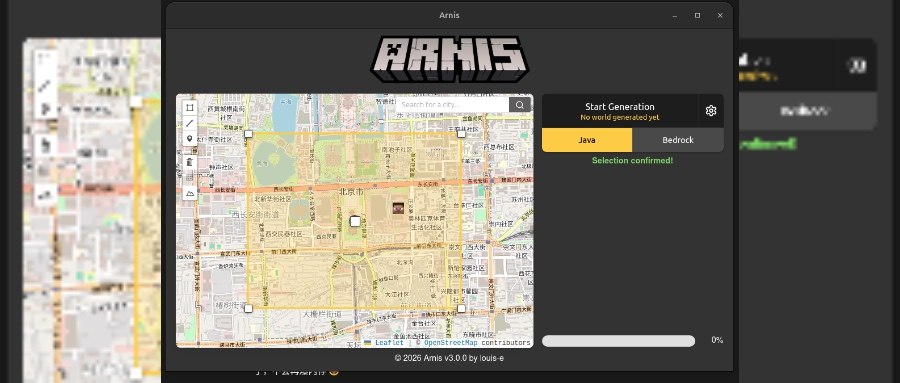Click the © 2026 Arnis v3.0.0 footer
The image size is (900, 383).
[x=449, y=358]
